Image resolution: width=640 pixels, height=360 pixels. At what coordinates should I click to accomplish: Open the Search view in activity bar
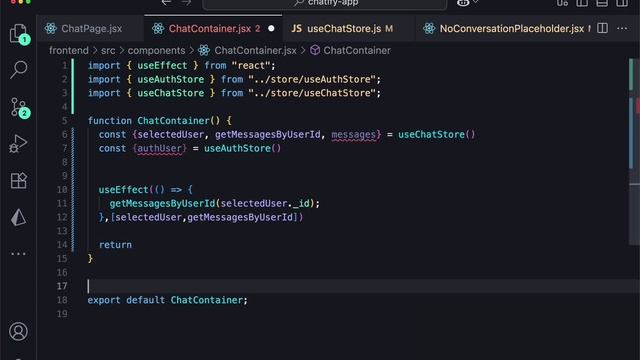pyautogui.click(x=19, y=70)
